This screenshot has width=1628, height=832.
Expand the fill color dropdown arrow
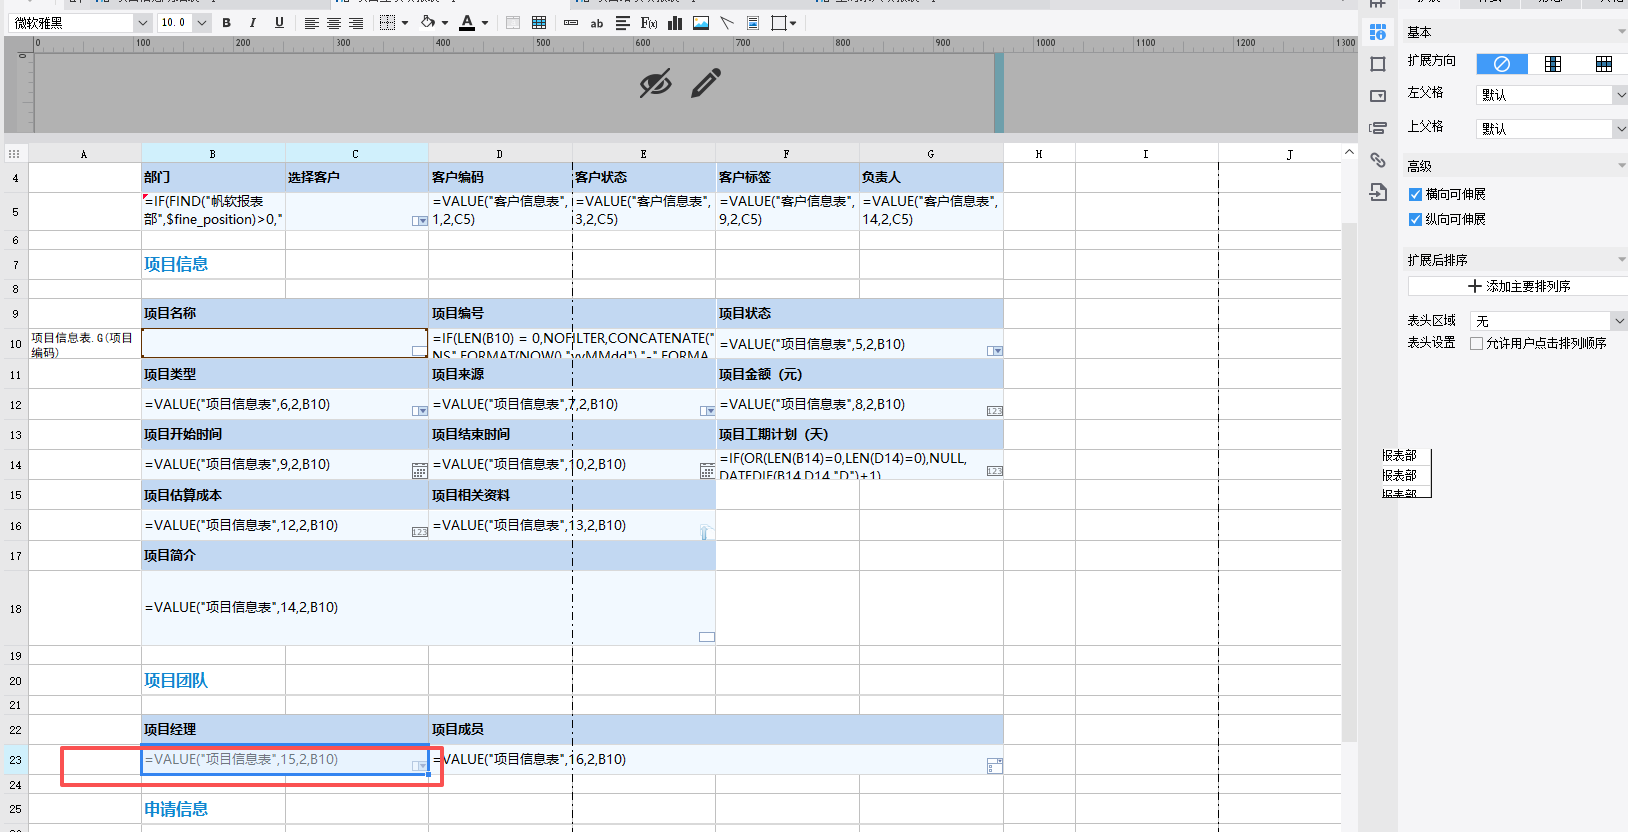point(445,23)
